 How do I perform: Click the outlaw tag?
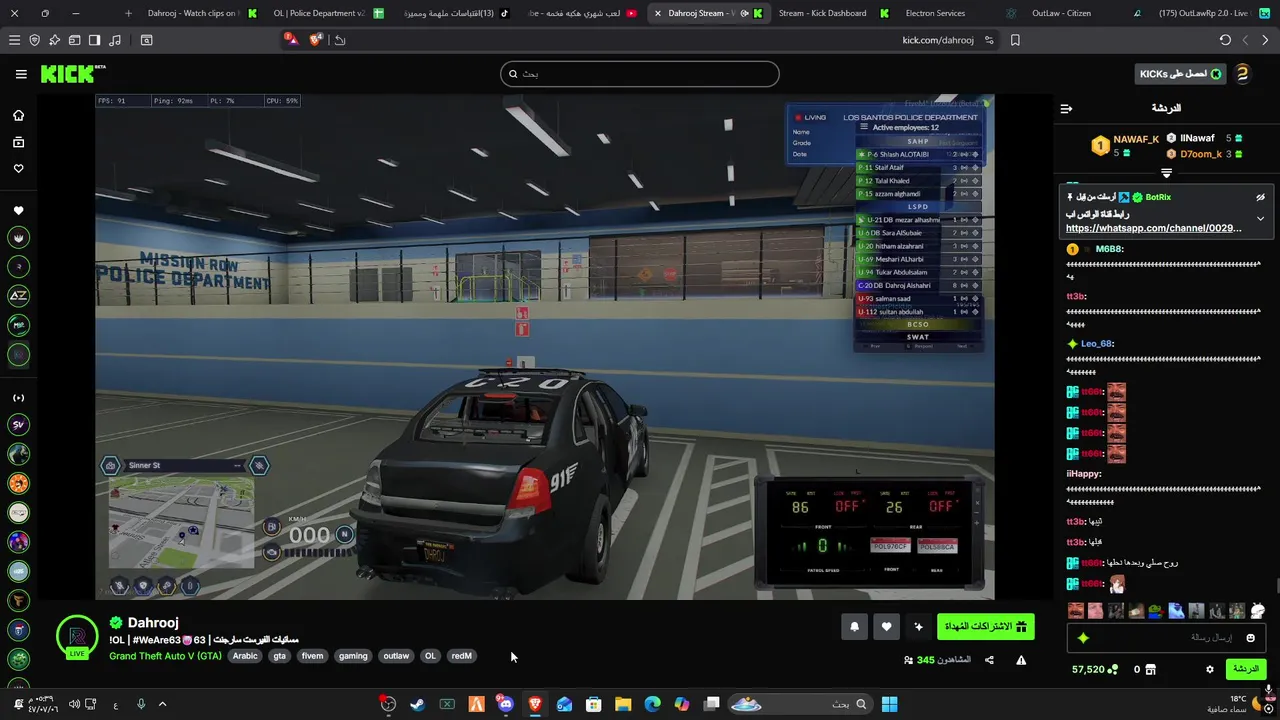tap(396, 656)
